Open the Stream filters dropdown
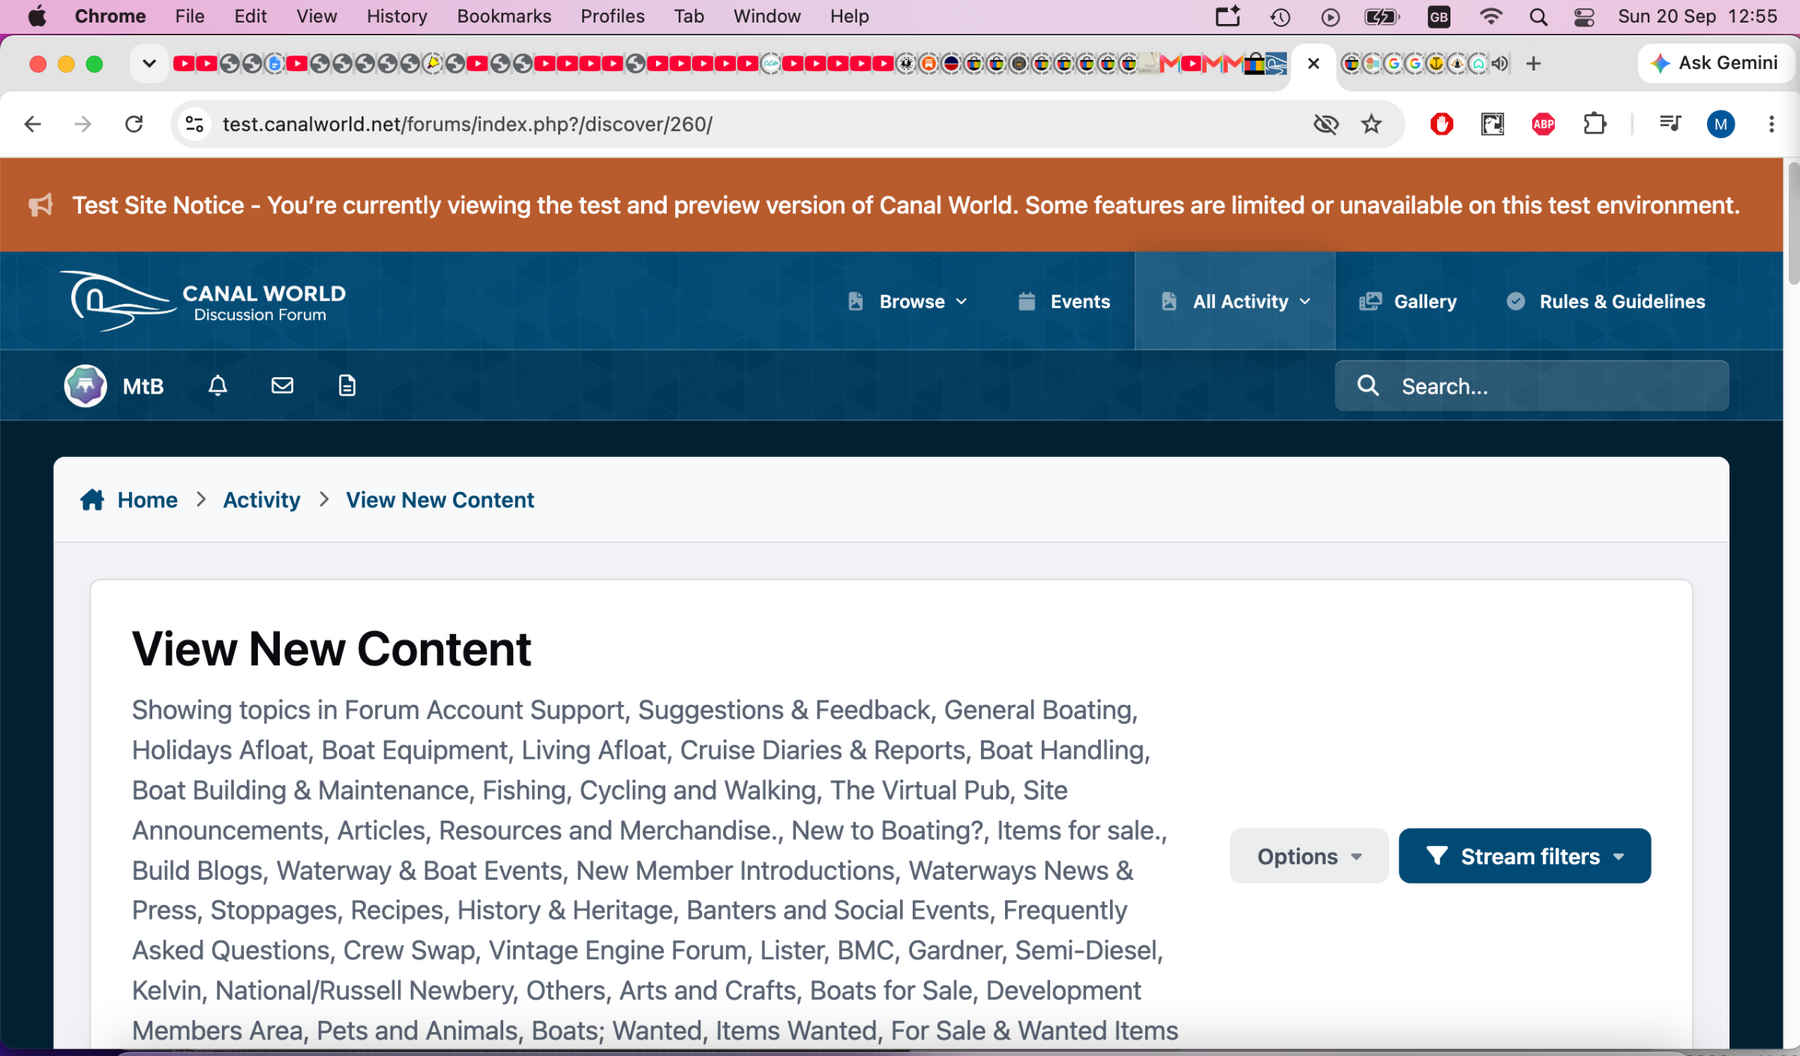Image resolution: width=1800 pixels, height=1056 pixels. tap(1524, 856)
